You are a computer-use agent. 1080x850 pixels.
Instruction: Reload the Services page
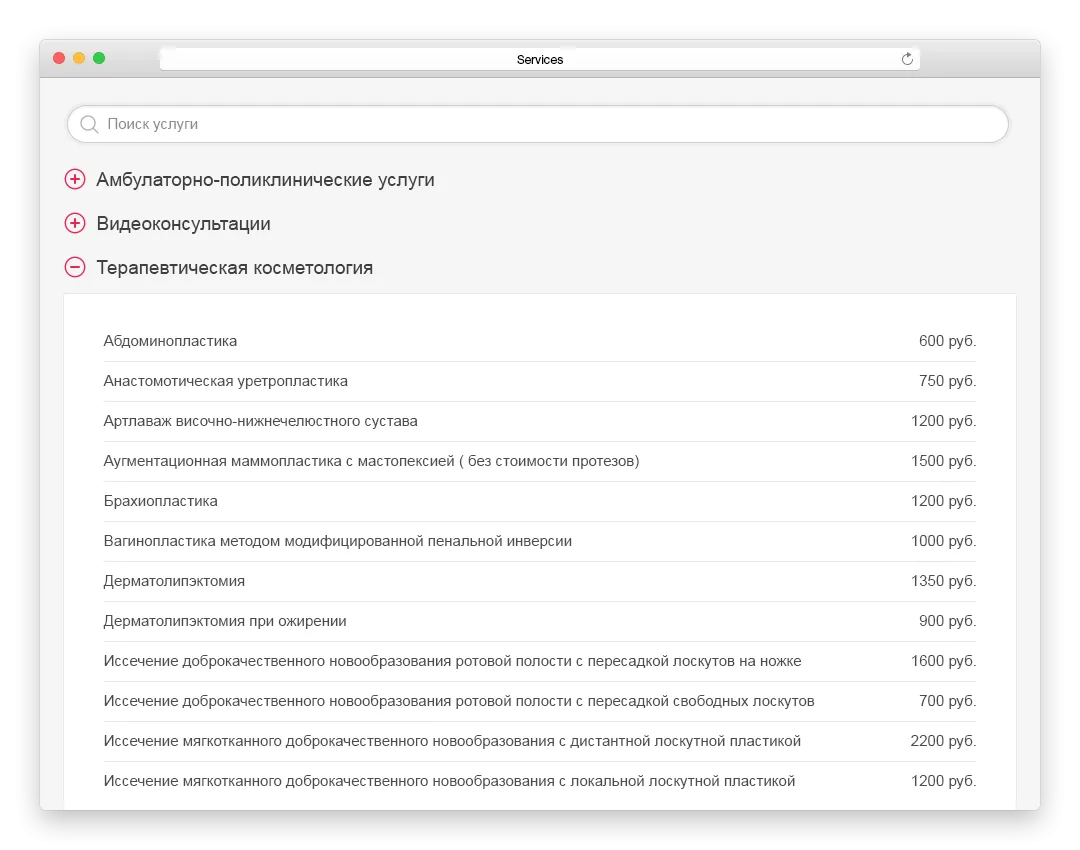[x=907, y=59]
